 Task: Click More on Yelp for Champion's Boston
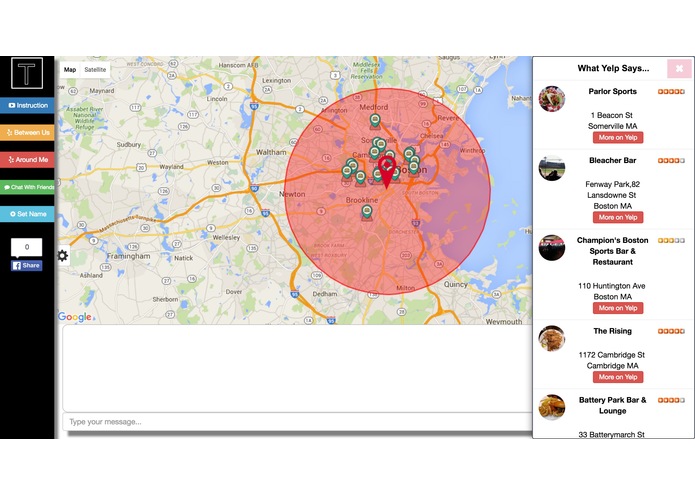point(618,308)
